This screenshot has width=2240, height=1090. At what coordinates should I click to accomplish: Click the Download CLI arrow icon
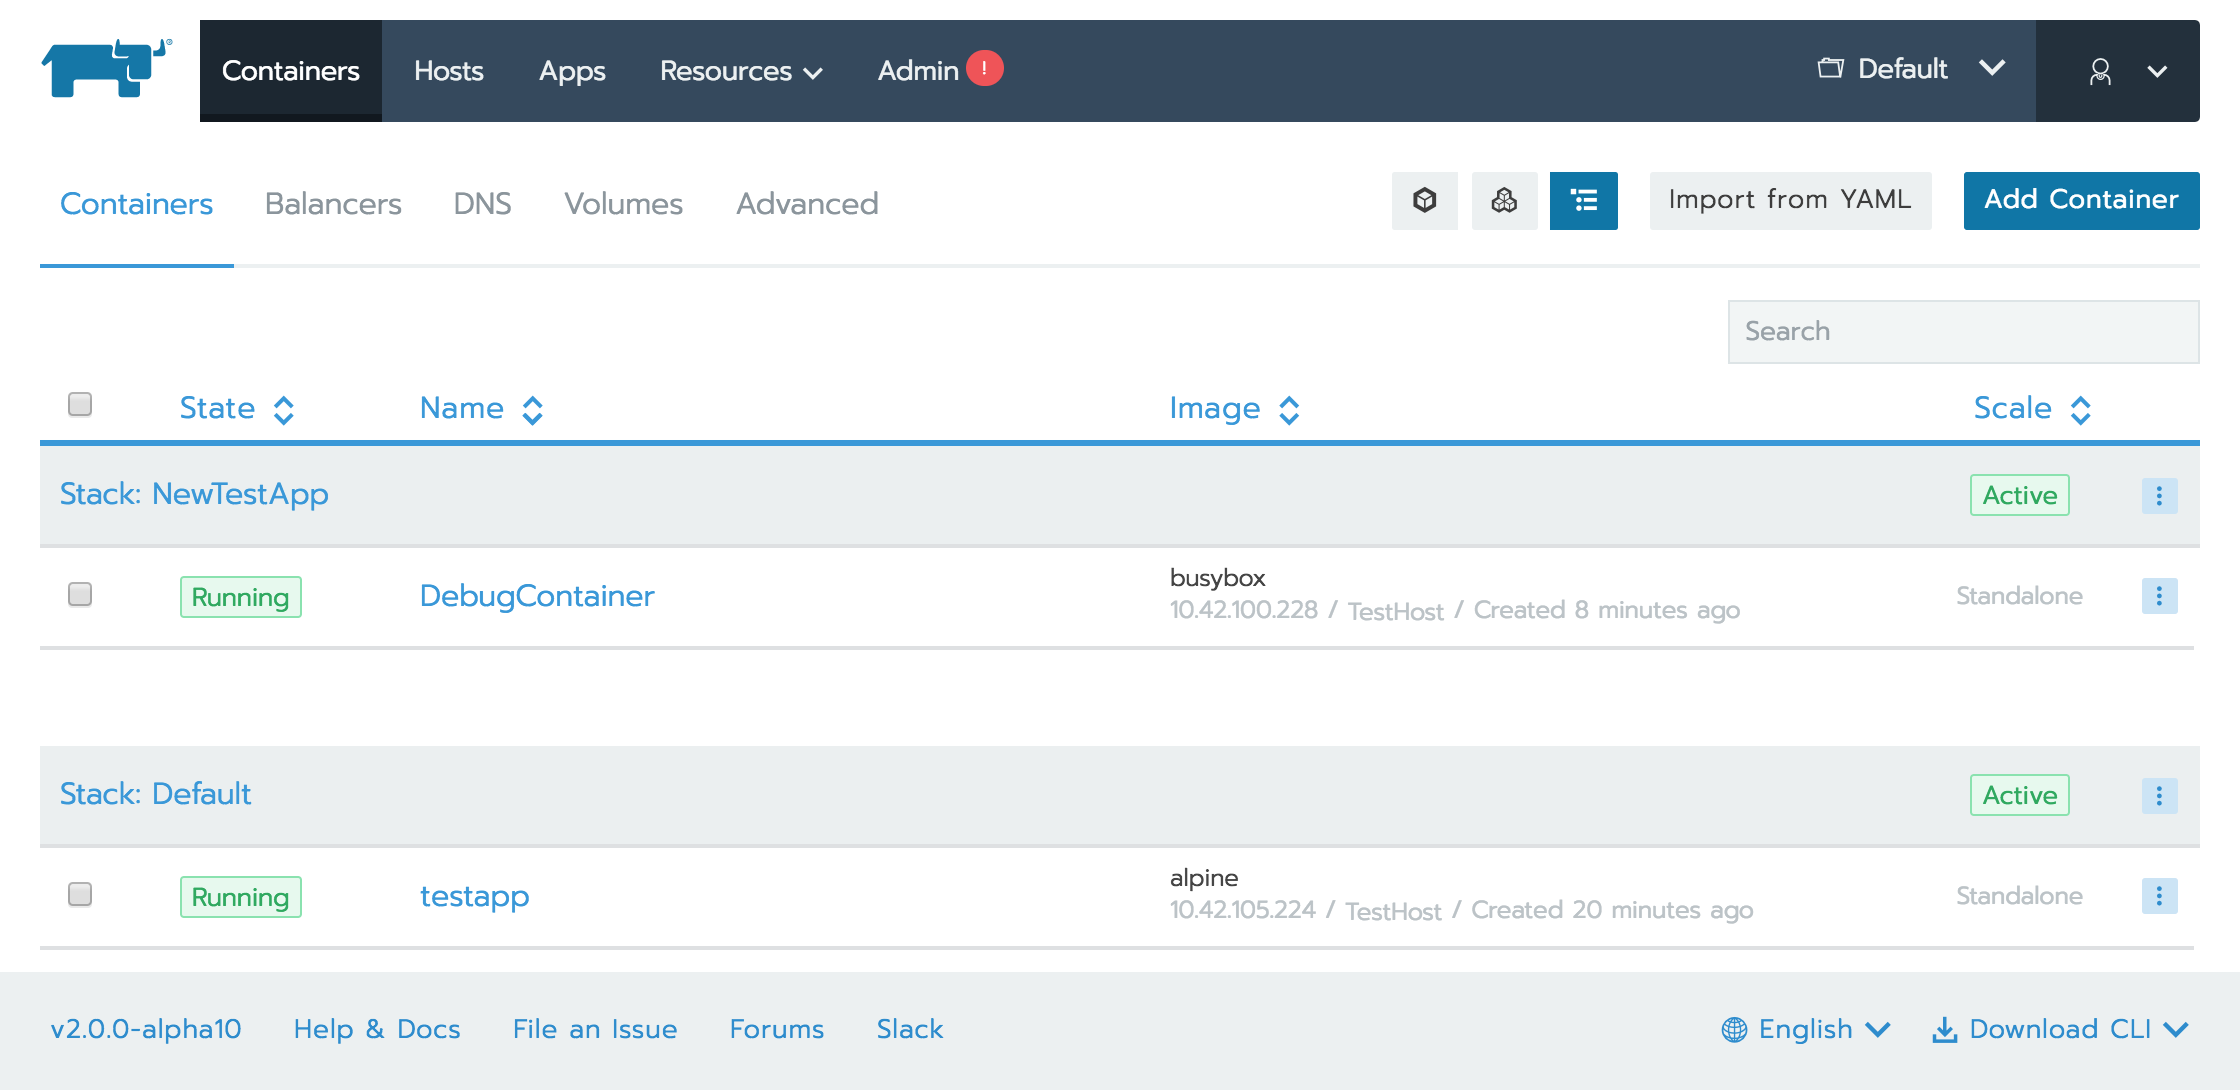1945,1029
